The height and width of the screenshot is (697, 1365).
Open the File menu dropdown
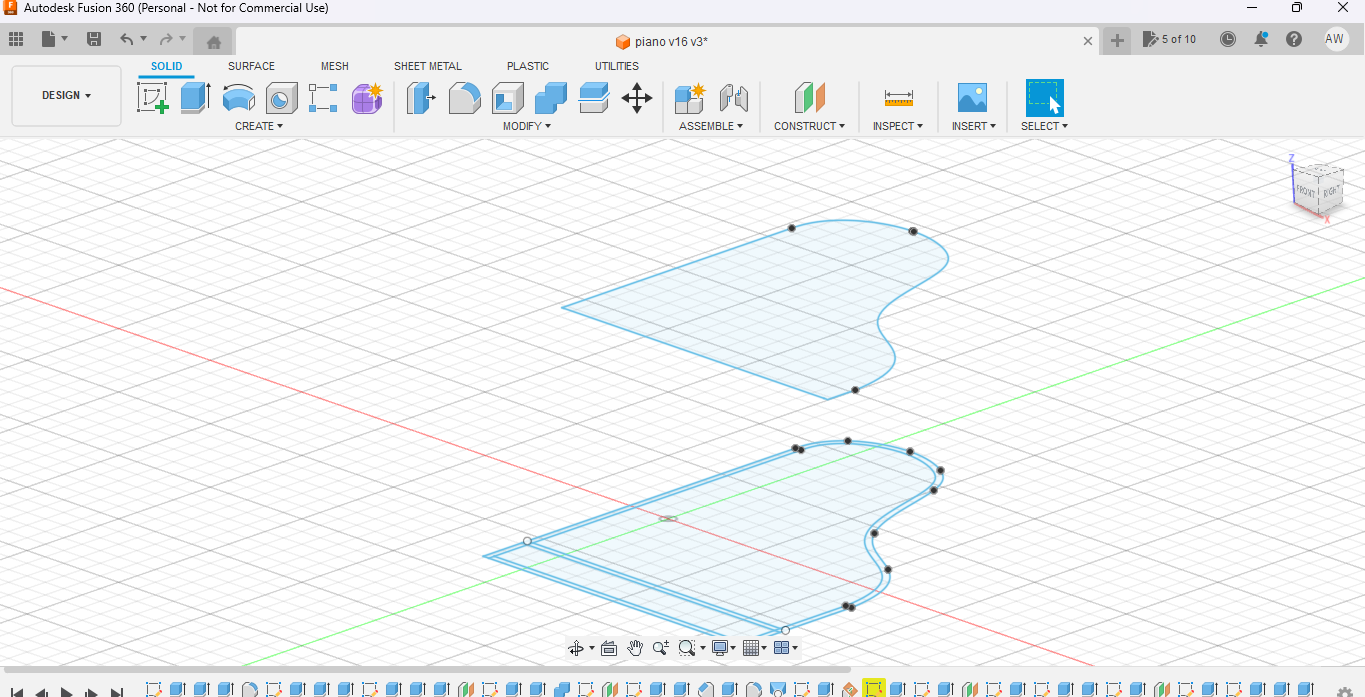(x=55, y=39)
